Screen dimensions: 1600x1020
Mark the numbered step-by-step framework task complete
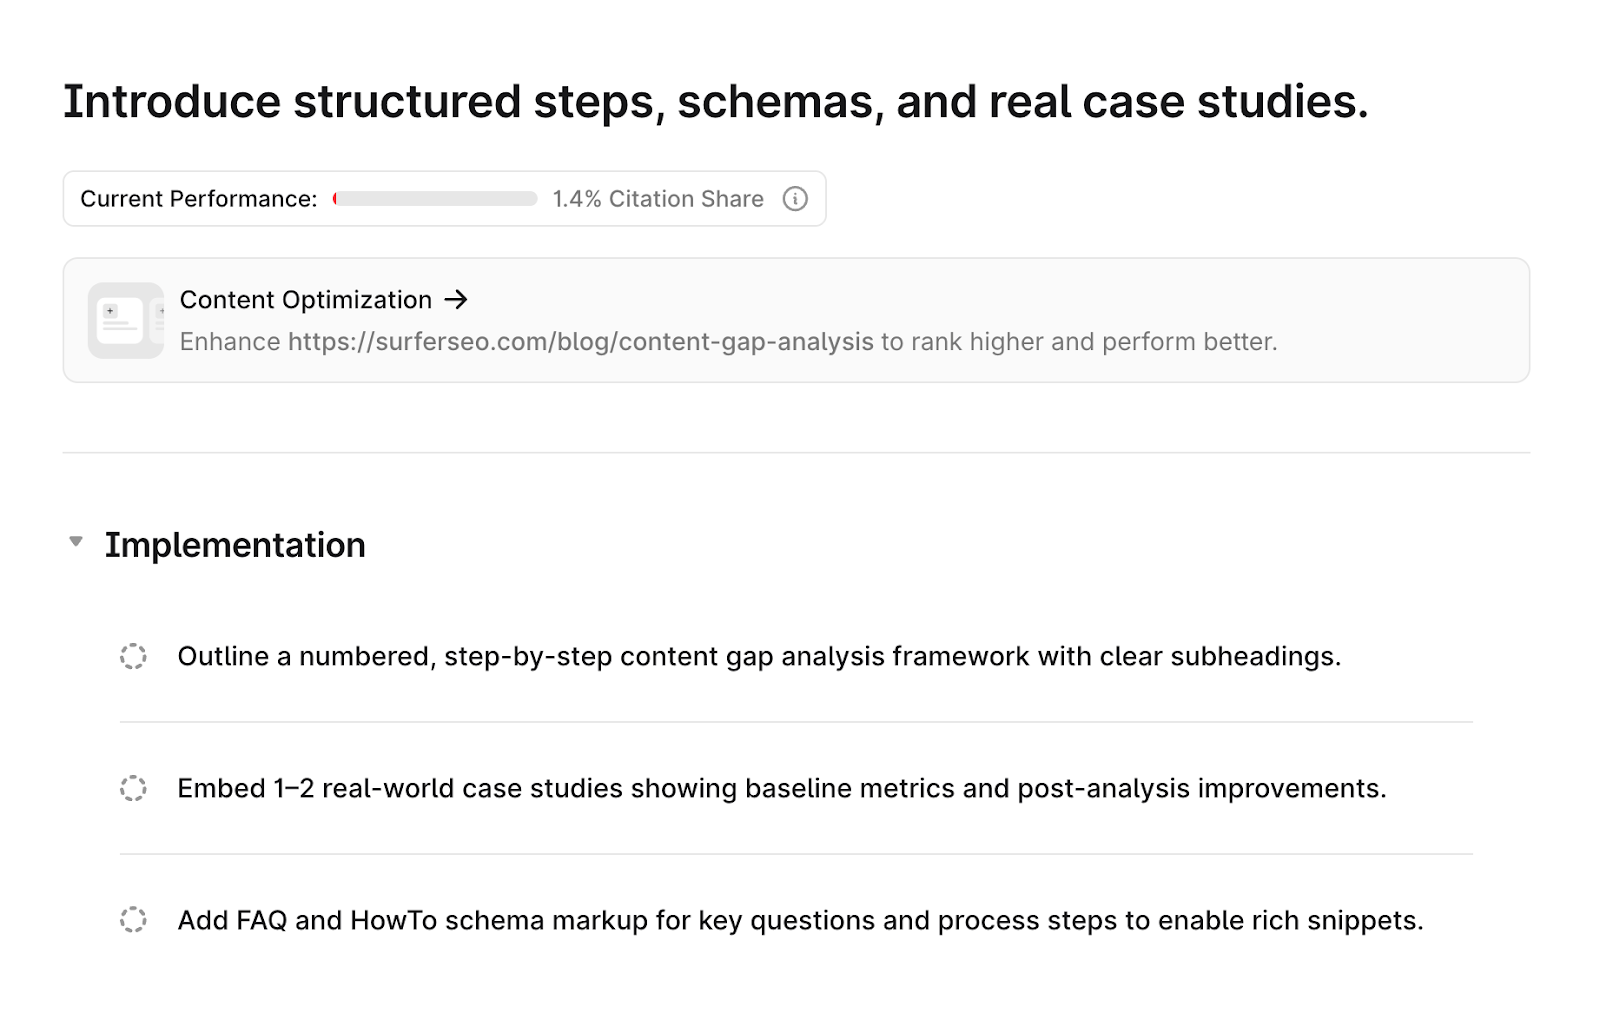133,657
